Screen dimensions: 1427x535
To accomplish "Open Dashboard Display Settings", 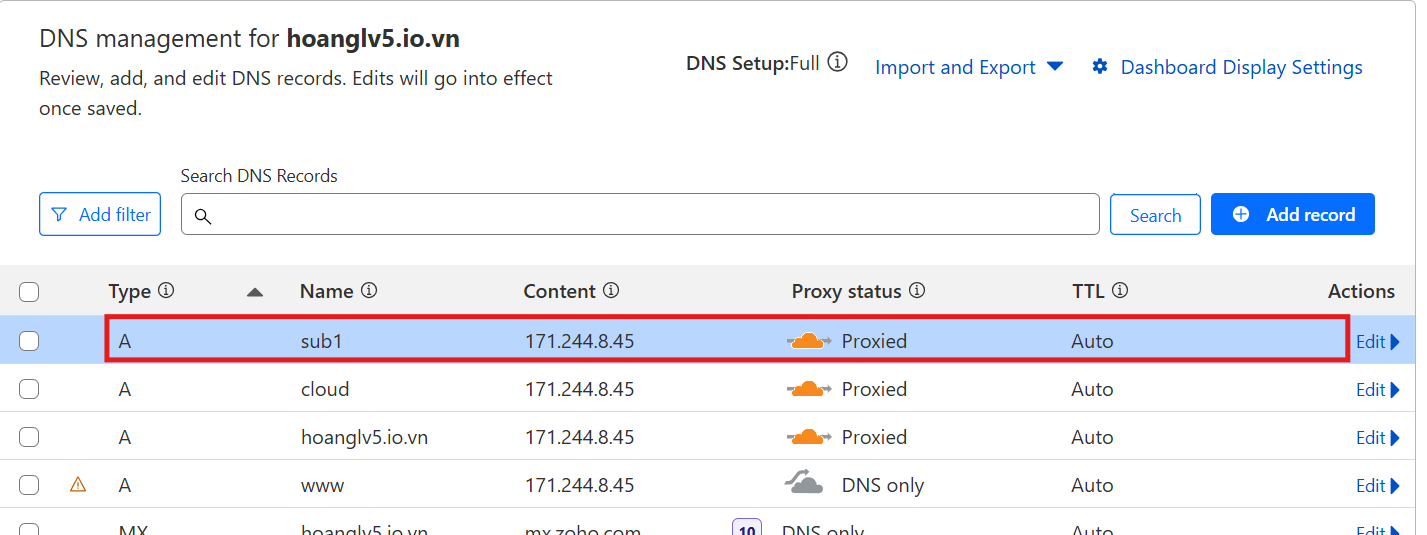I will 1227,67.
